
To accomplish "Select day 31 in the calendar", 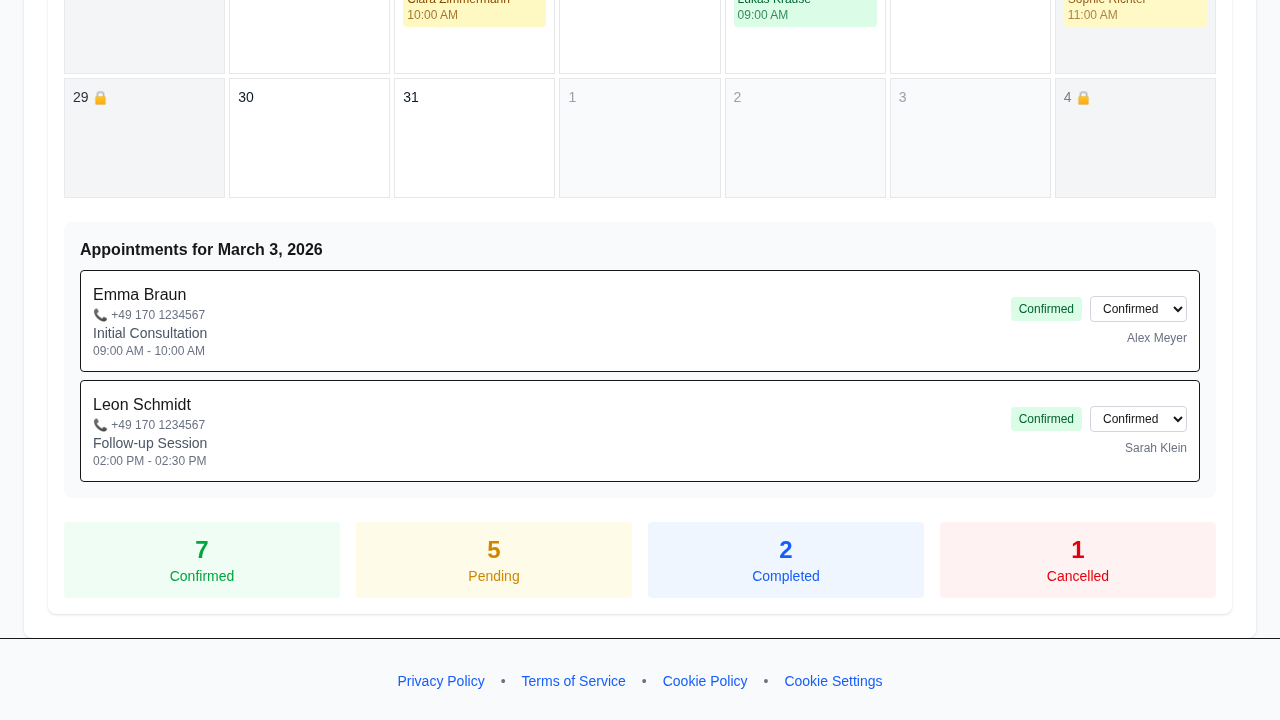I will [x=474, y=138].
